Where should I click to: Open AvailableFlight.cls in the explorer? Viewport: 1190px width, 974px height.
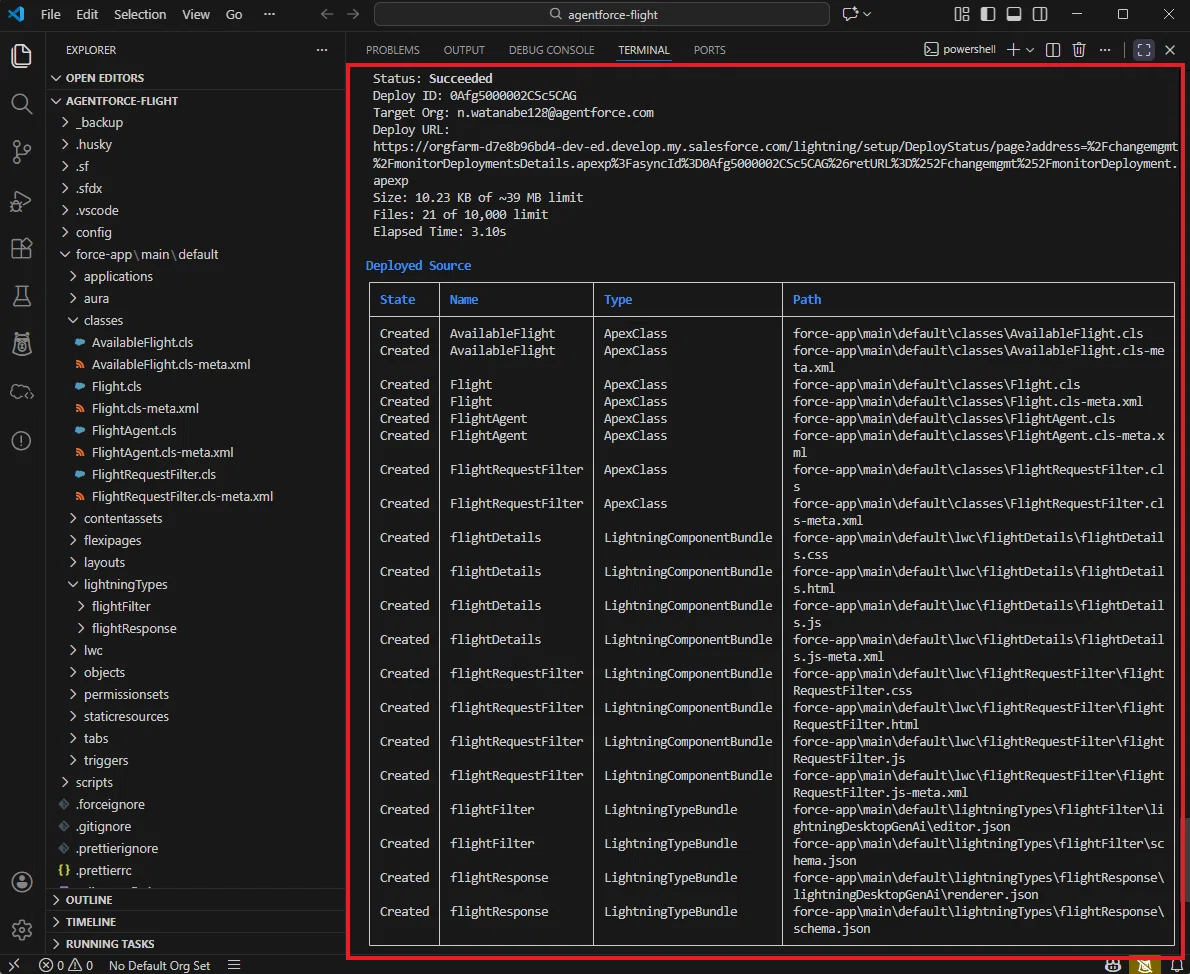pos(142,342)
